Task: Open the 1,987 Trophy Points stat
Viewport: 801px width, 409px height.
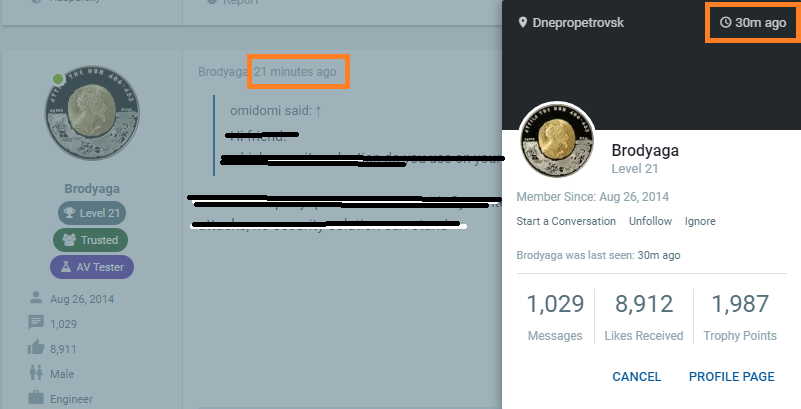Action: 740,317
